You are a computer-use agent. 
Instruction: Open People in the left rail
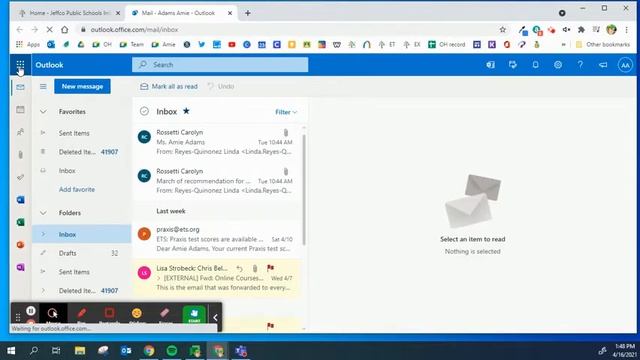tap(20, 132)
